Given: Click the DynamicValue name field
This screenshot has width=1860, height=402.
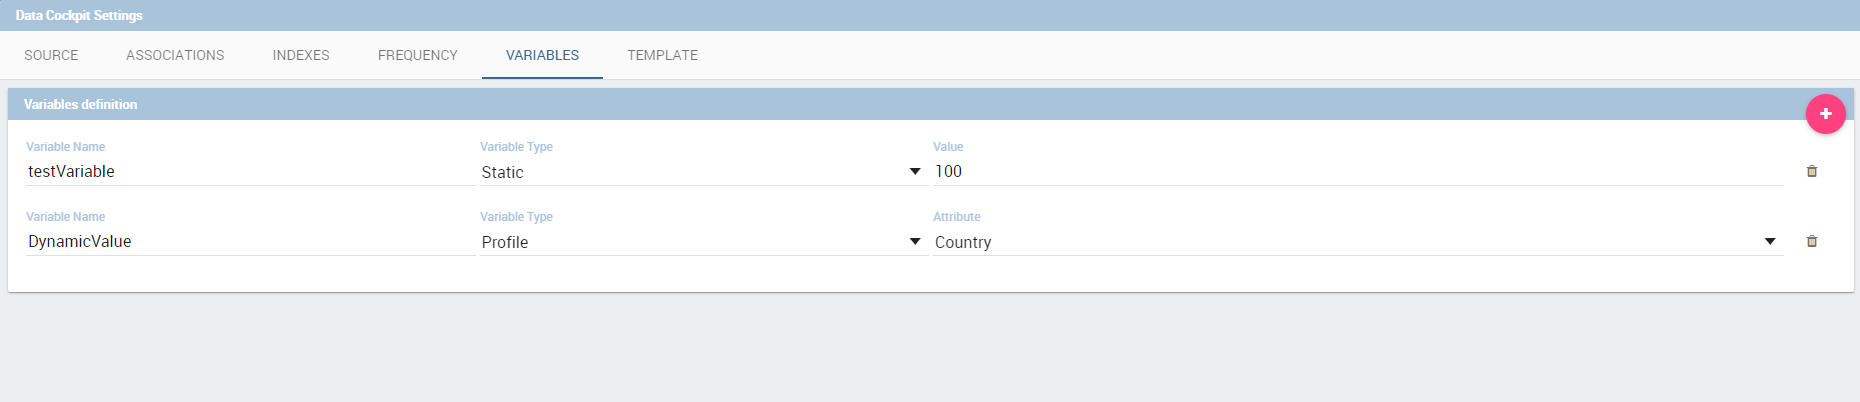Looking at the screenshot, I should click(x=250, y=242).
